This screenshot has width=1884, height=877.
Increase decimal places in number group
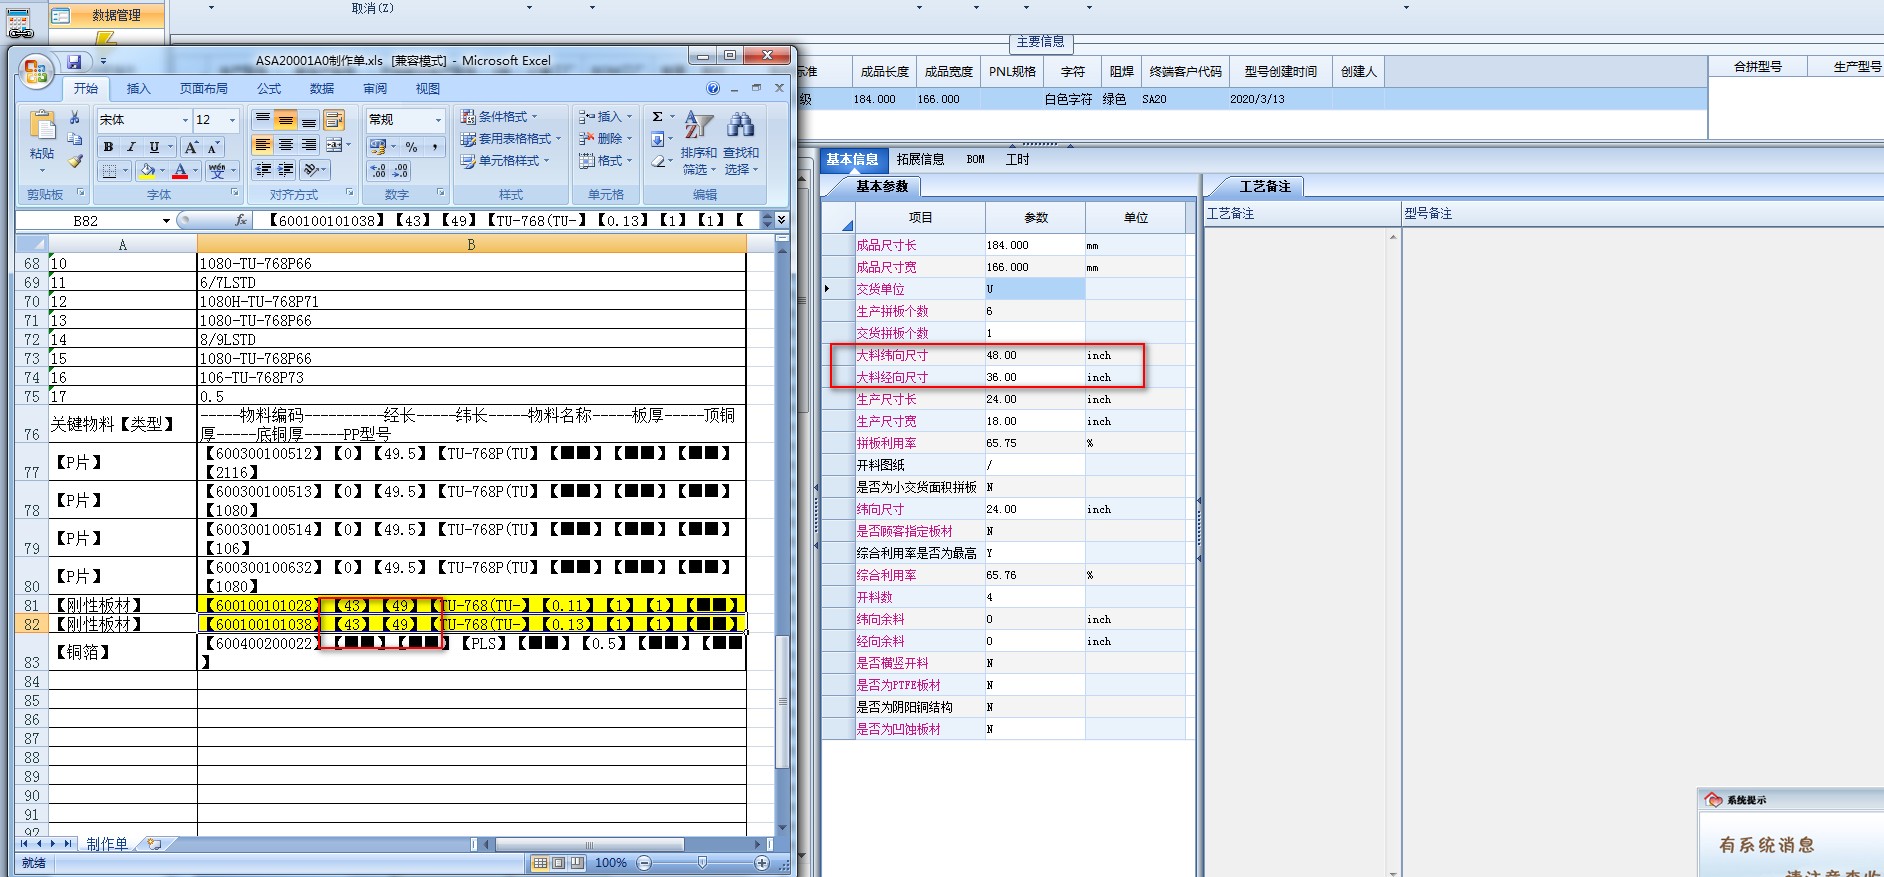pyautogui.click(x=378, y=171)
